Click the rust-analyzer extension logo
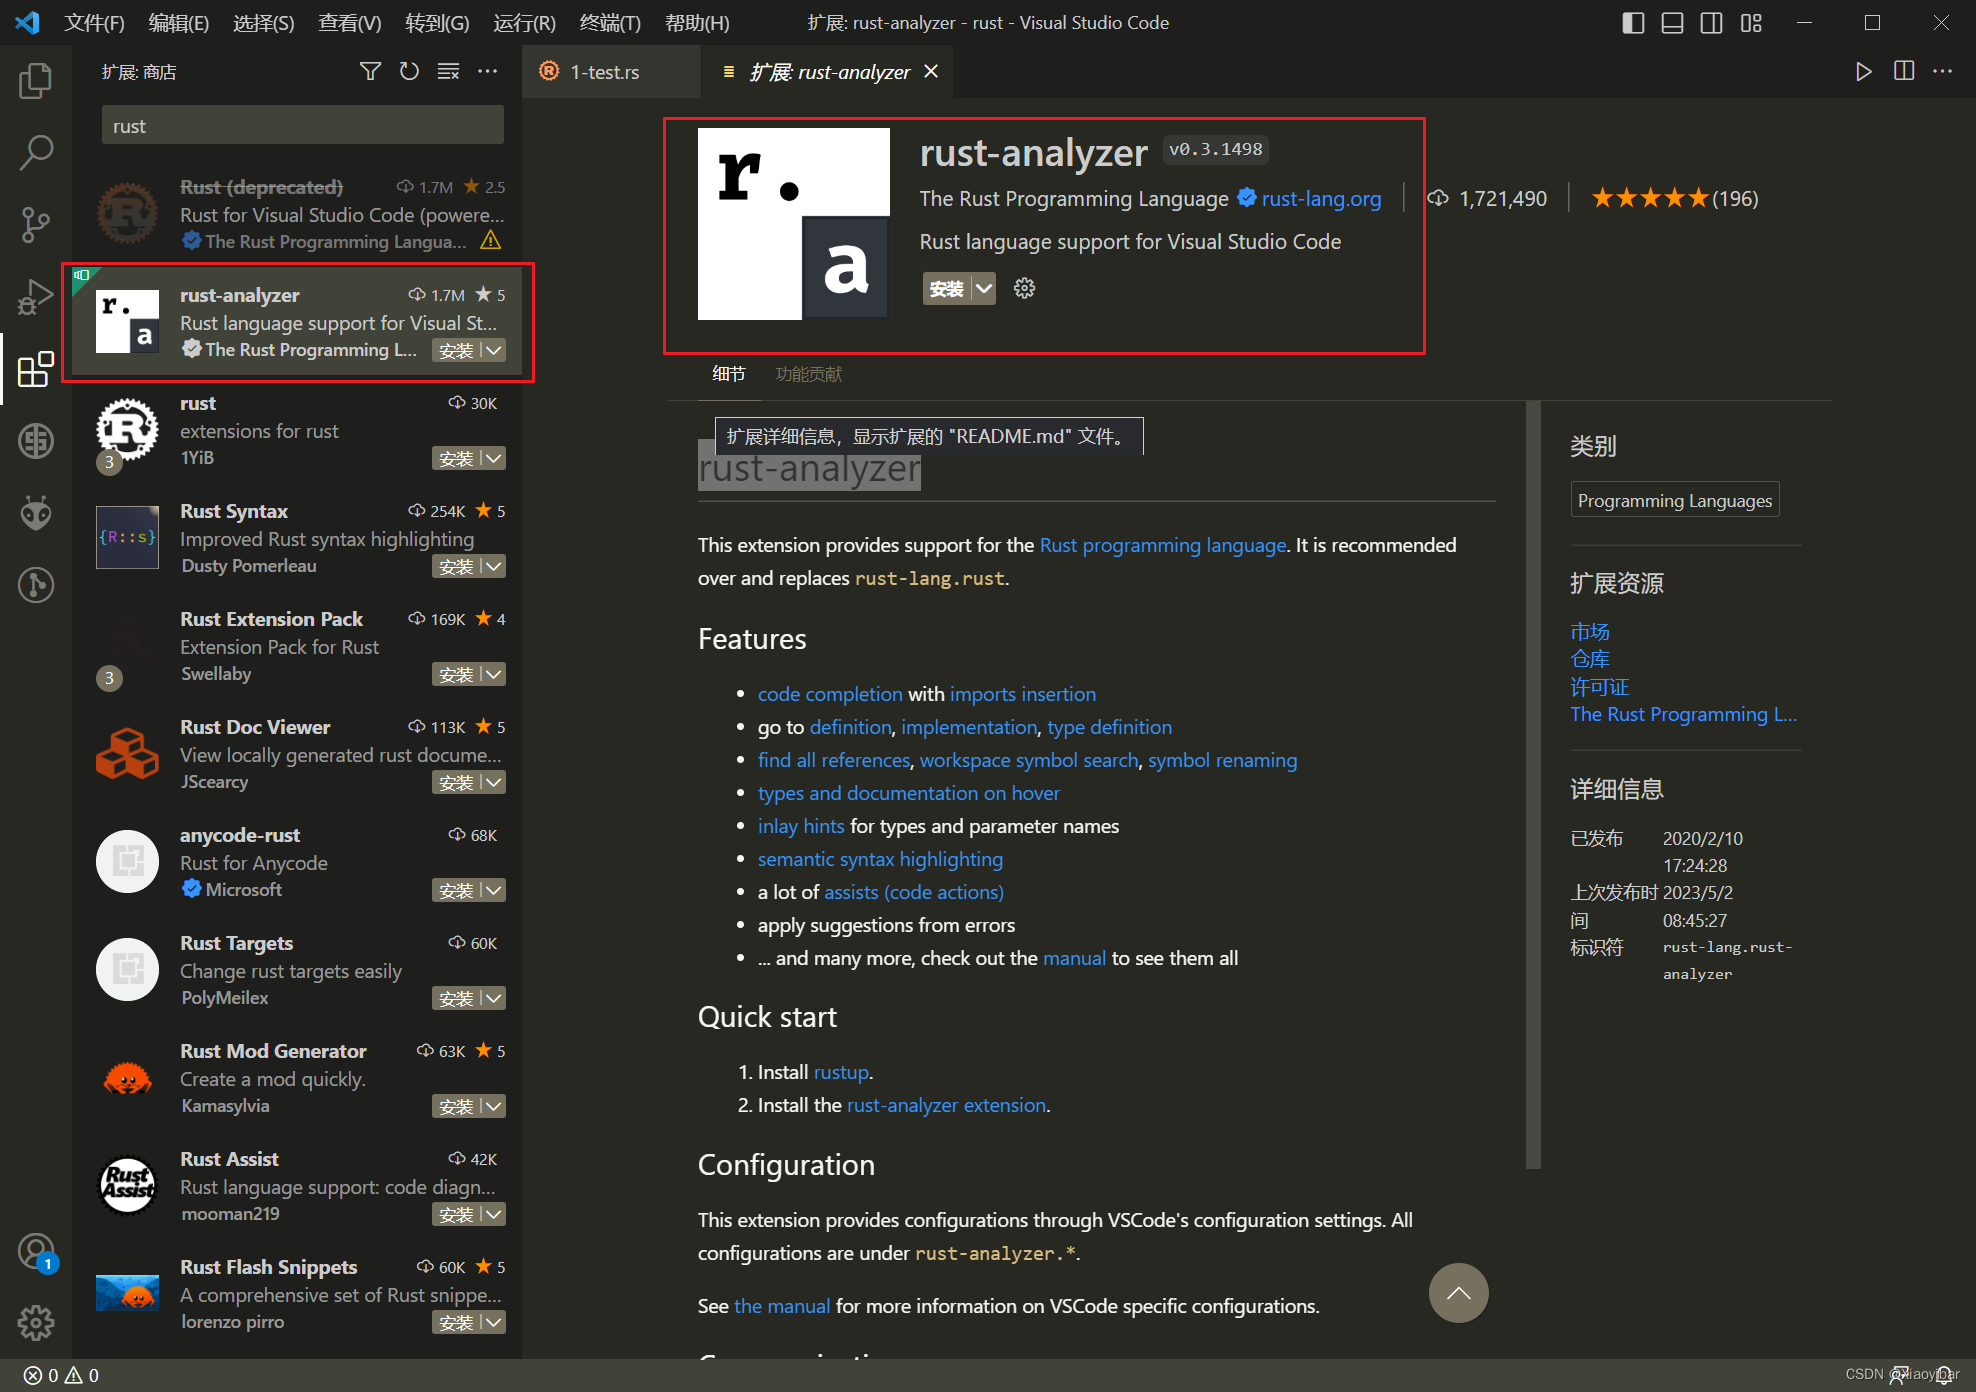Viewport: 1976px width, 1392px height. pos(793,224)
